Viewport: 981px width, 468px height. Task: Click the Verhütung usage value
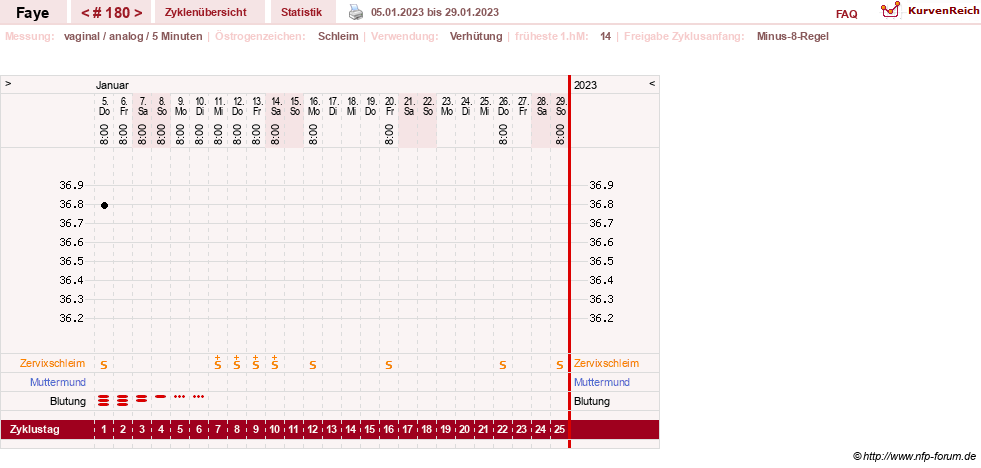(x=476, y=36)
